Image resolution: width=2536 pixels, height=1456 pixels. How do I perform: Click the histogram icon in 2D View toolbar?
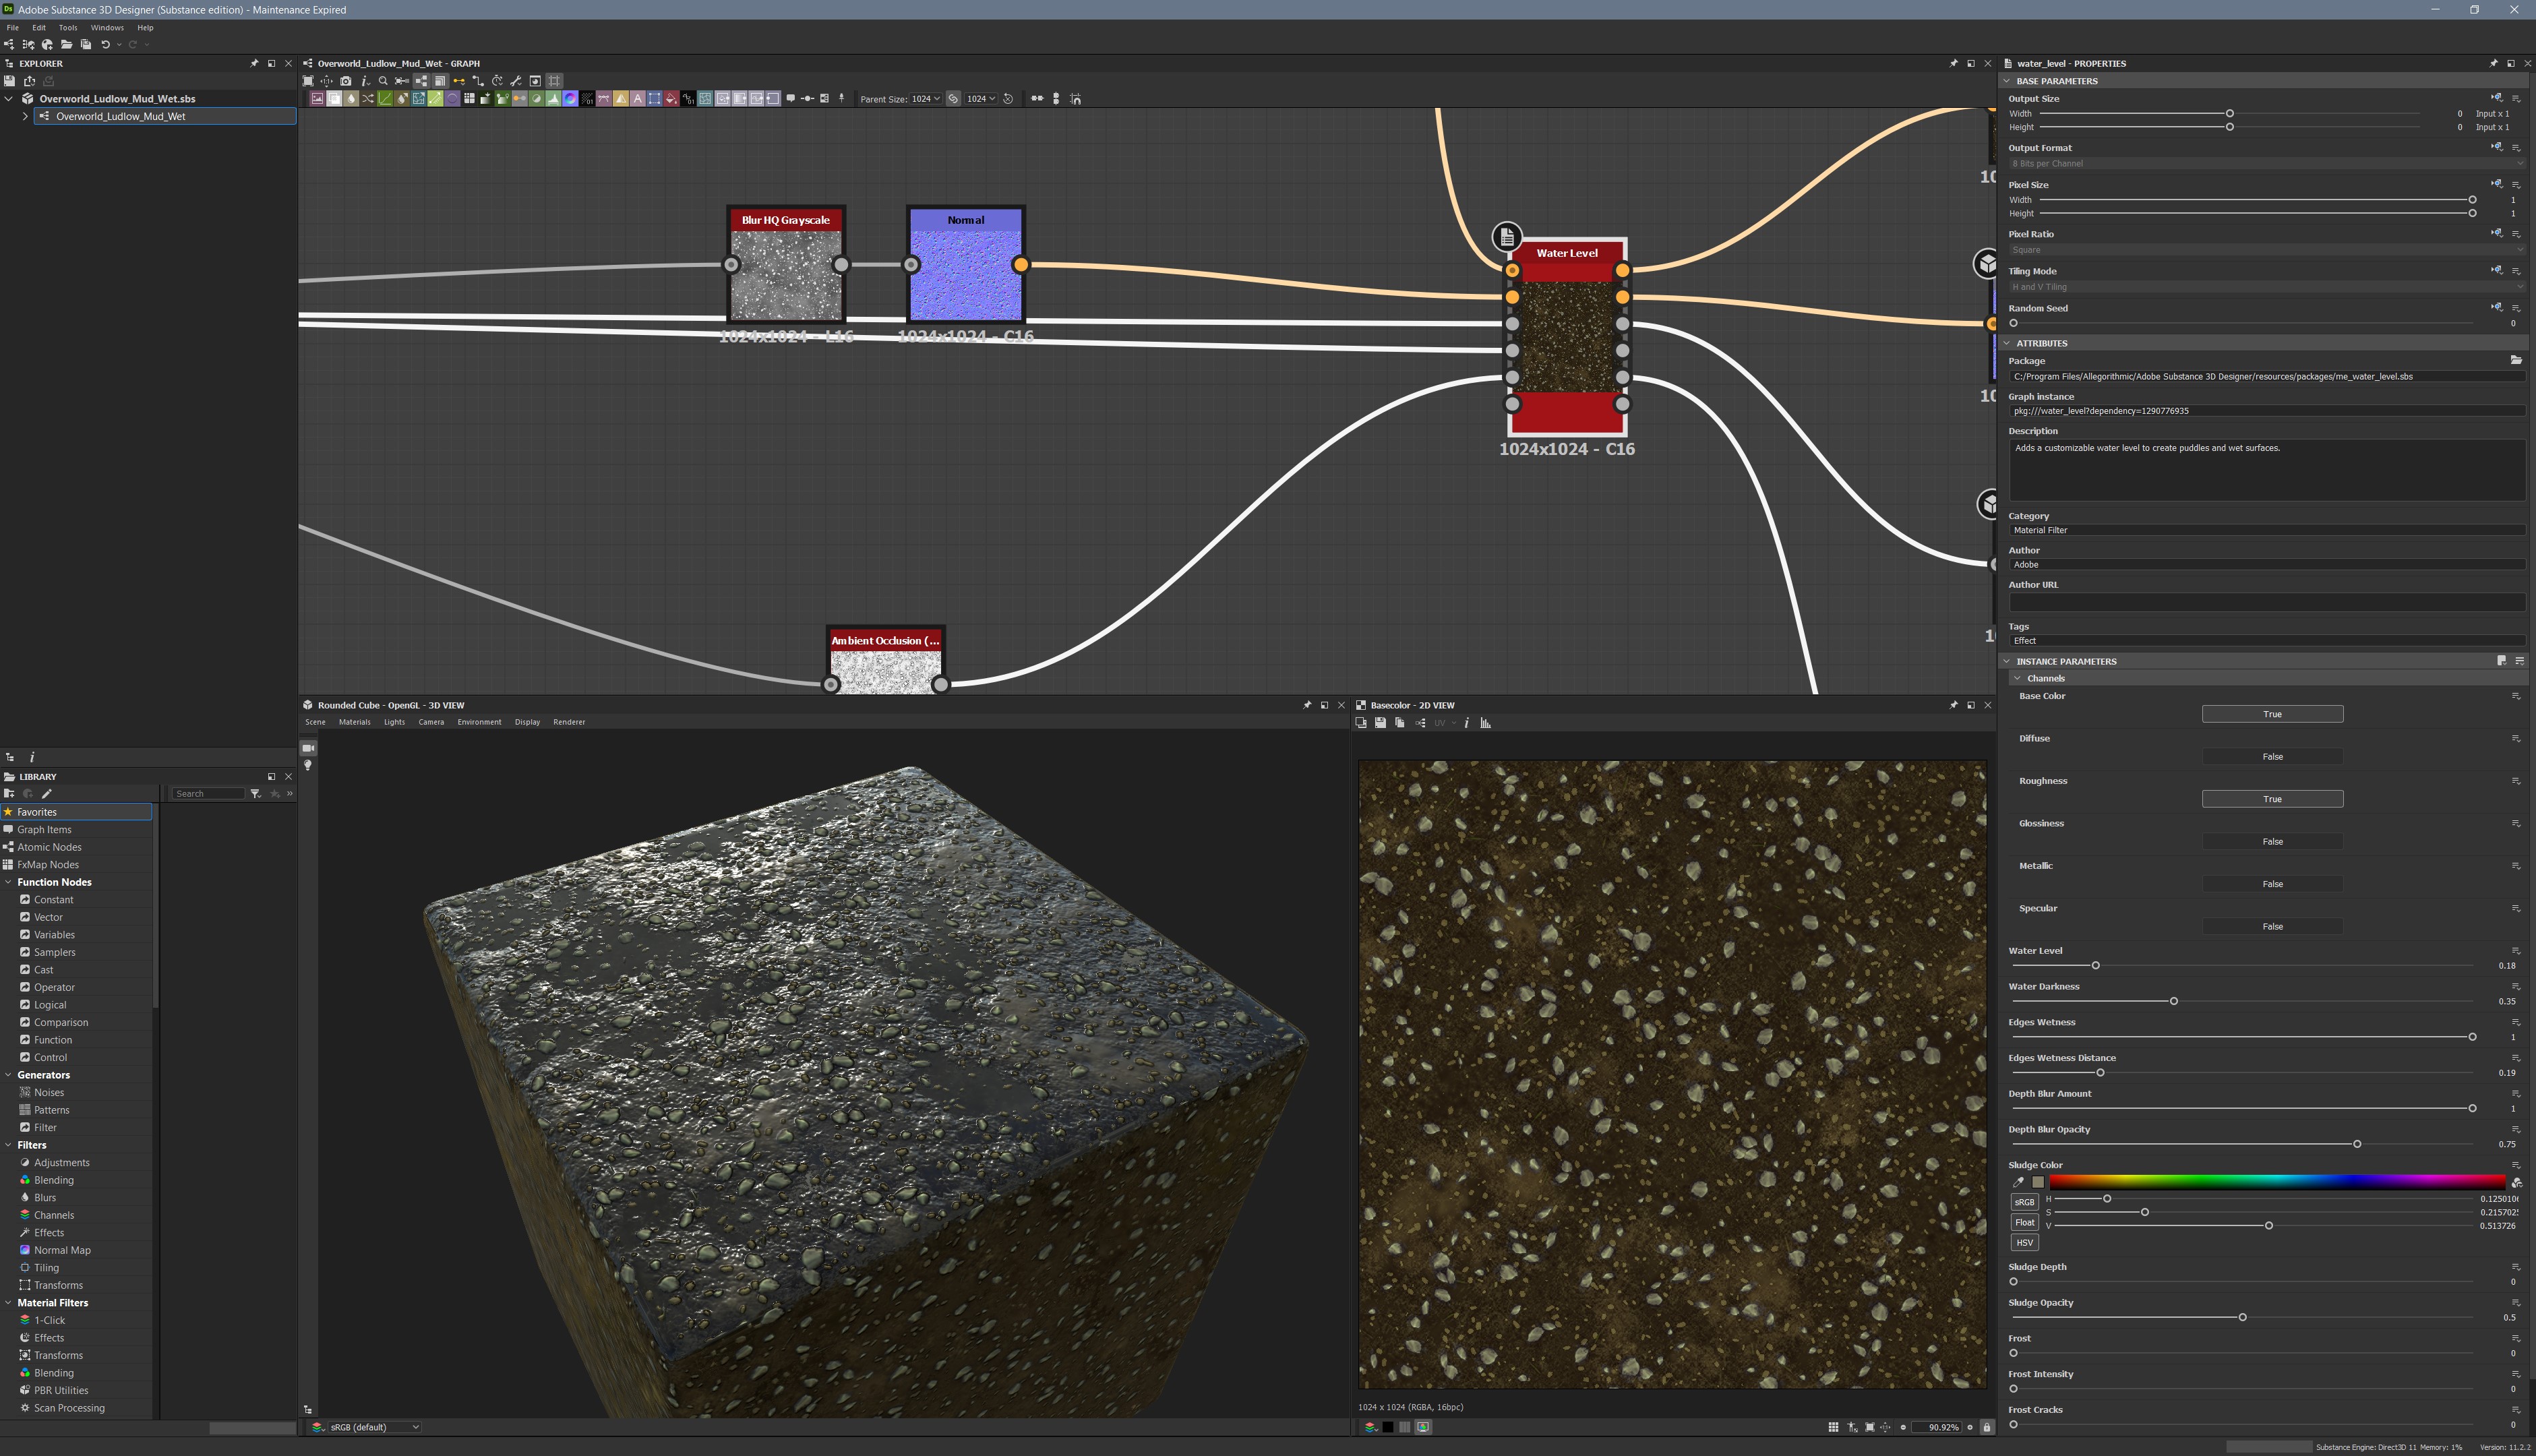1486,723
